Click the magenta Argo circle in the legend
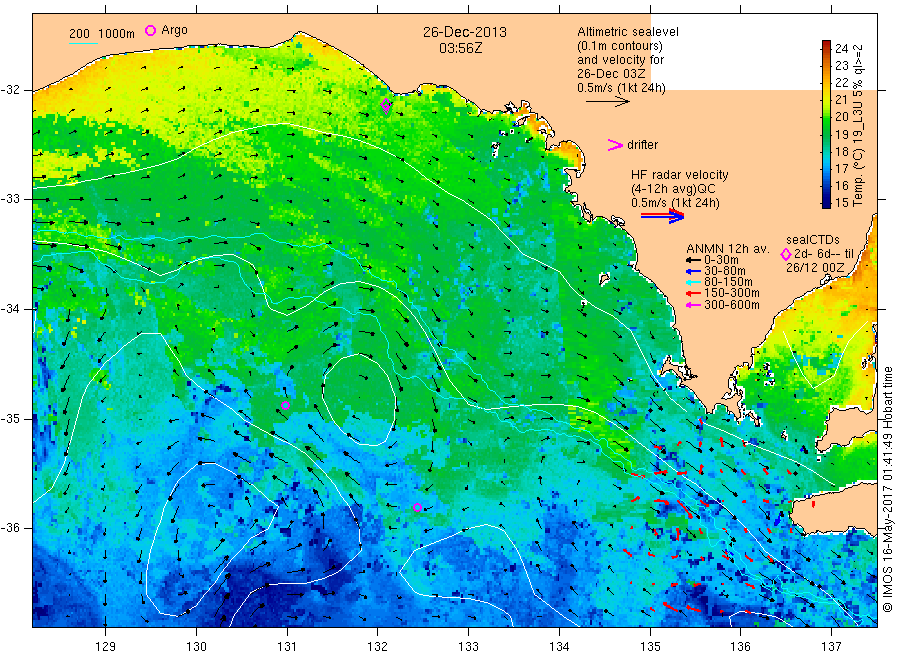Screen dimensions: 900x660 point(150,30)
